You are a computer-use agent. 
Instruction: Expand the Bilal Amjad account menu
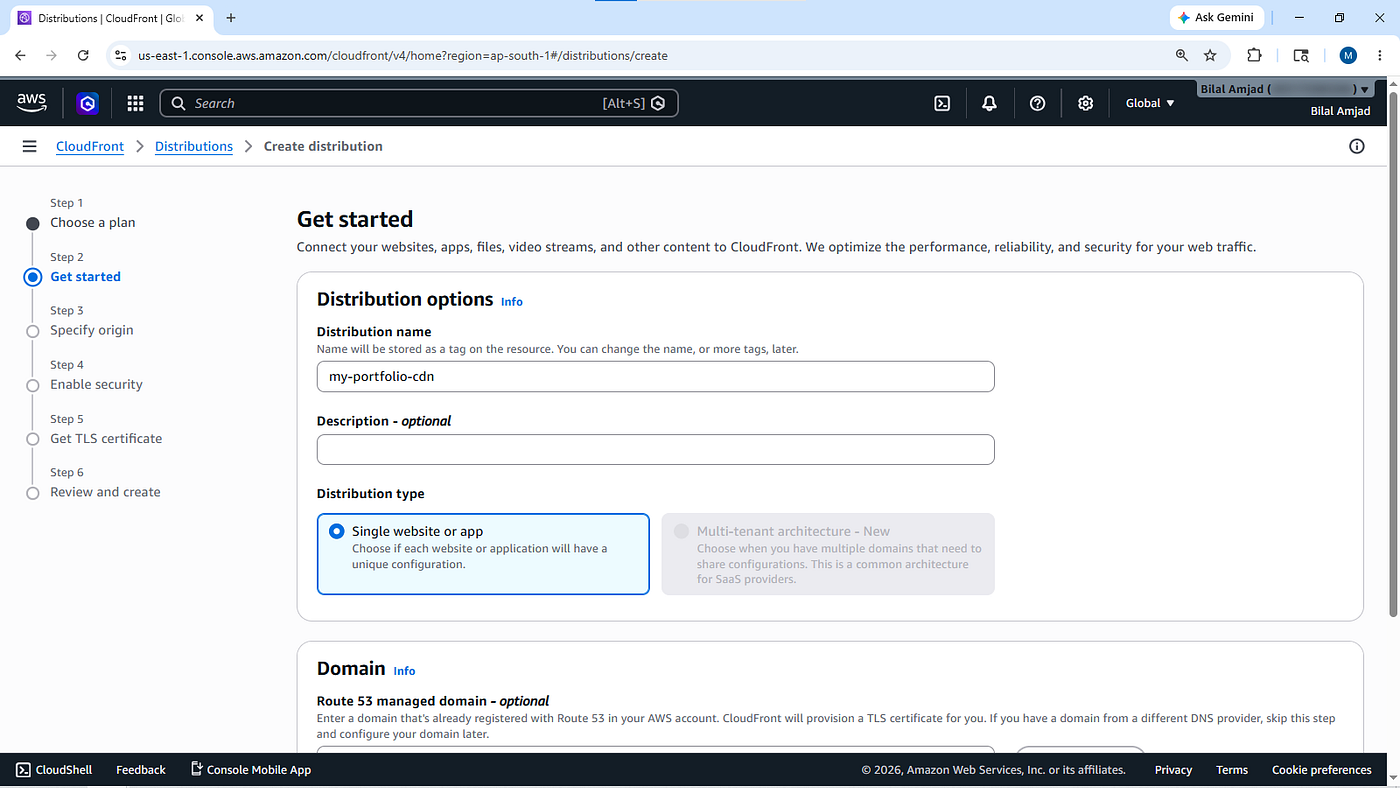1285,89
